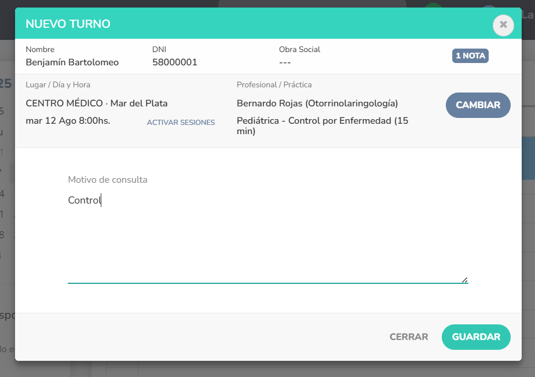Click the NUEVO TURNO title
Viewport: 535px width, 377px height.
pyautogui.click(x=68, y=24)
